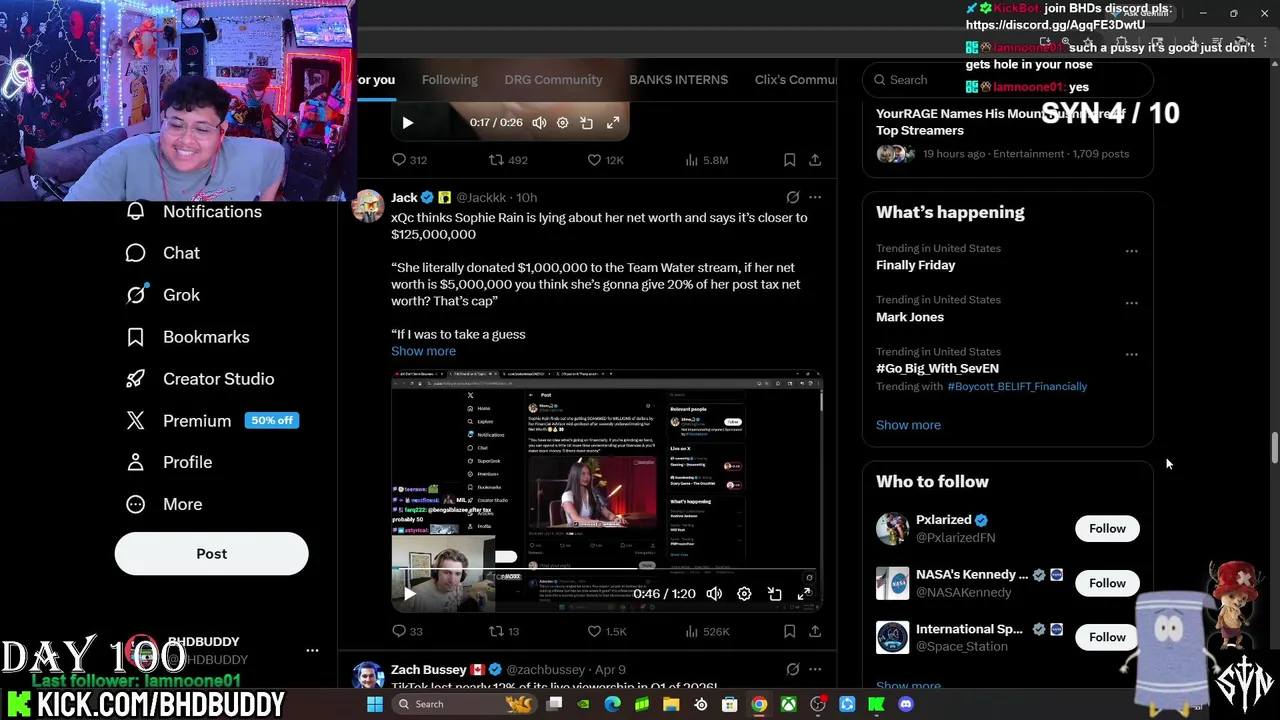Switch to the DRG Community tab
1280x720 pixels.
pos(553,80)
